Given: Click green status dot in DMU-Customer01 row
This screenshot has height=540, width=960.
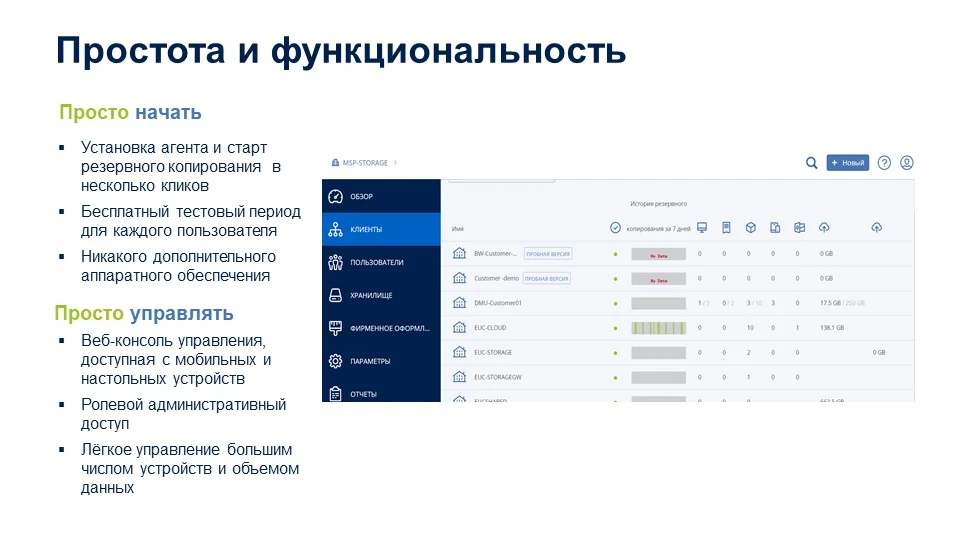Looking at the screenshot, I should pyautogui.click(x=615, y=304).
